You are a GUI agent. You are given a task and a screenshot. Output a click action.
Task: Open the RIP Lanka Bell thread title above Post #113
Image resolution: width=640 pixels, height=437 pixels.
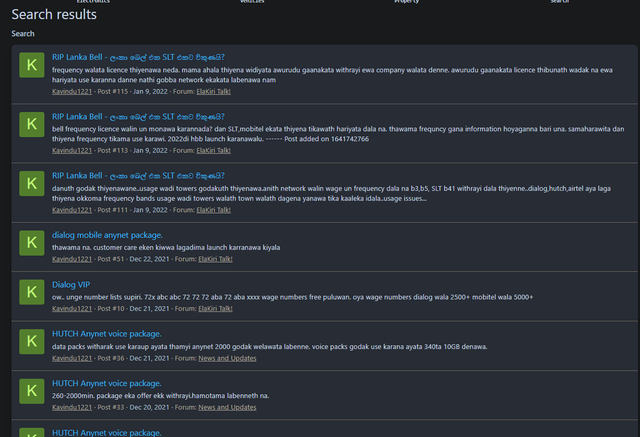tap(138, 117)
